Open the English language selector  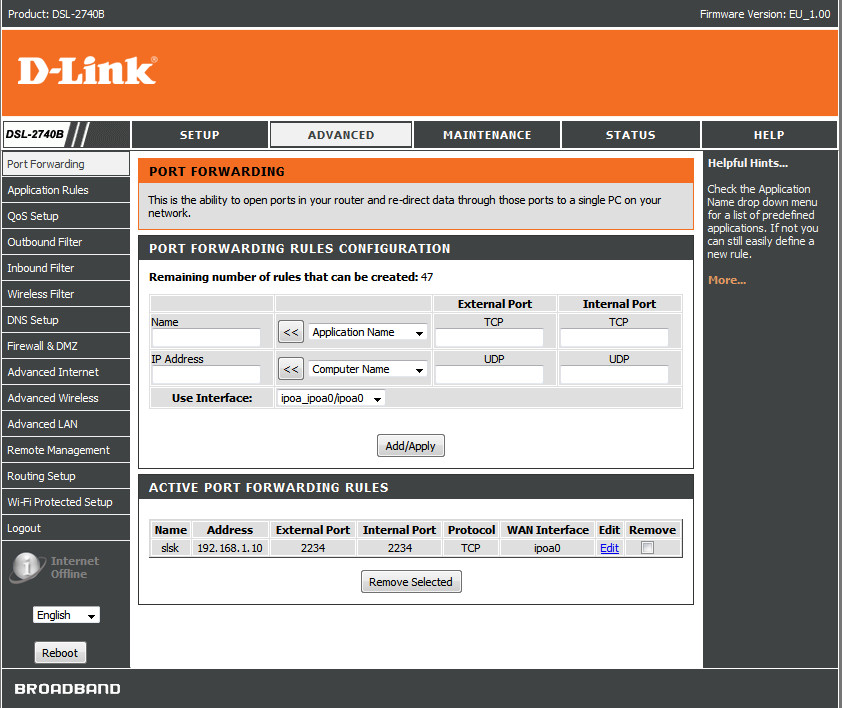click(66, 615)
